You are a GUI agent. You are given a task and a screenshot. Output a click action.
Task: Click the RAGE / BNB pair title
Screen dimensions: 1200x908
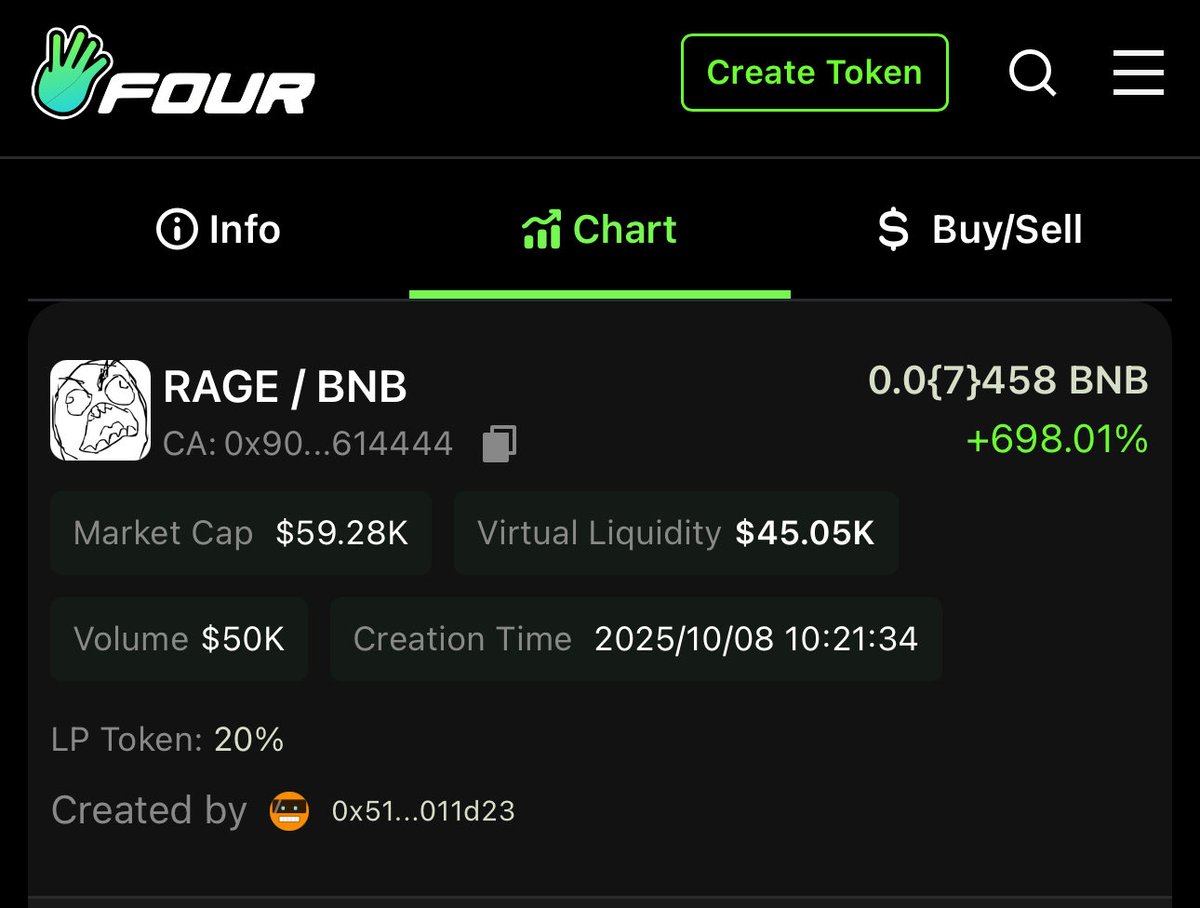(285, 387)
